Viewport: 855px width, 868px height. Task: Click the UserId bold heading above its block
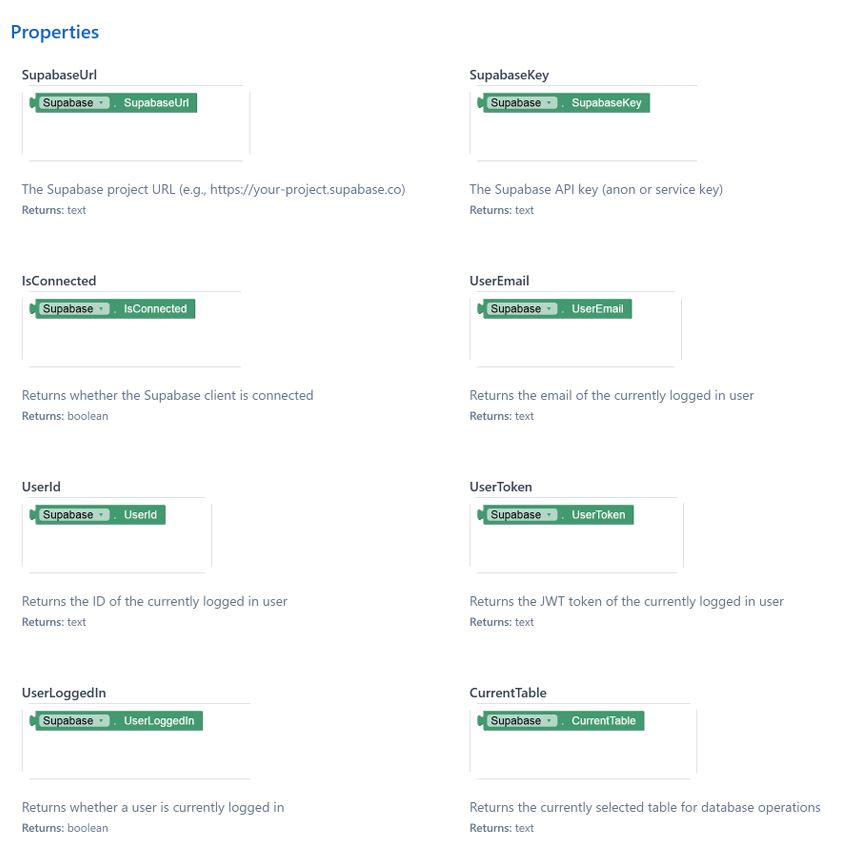(41, 487)
